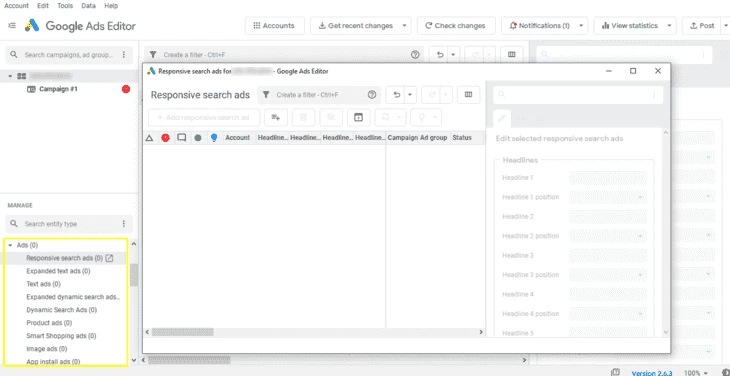Image resolution: width=730 pixels, height=376 pixels.
Task: Click the search magnifier in the right edit panel
Action: coord(501,95)
